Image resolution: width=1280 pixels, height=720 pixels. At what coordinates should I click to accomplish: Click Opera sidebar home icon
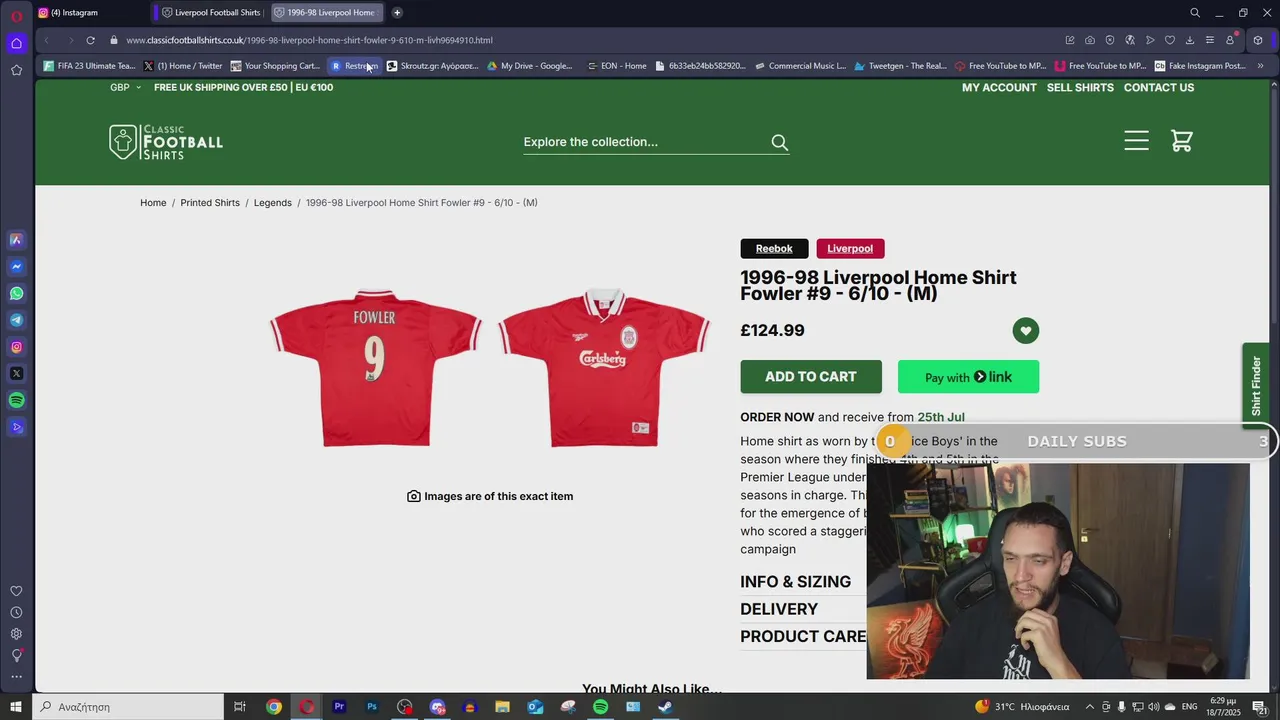[16, 43]
